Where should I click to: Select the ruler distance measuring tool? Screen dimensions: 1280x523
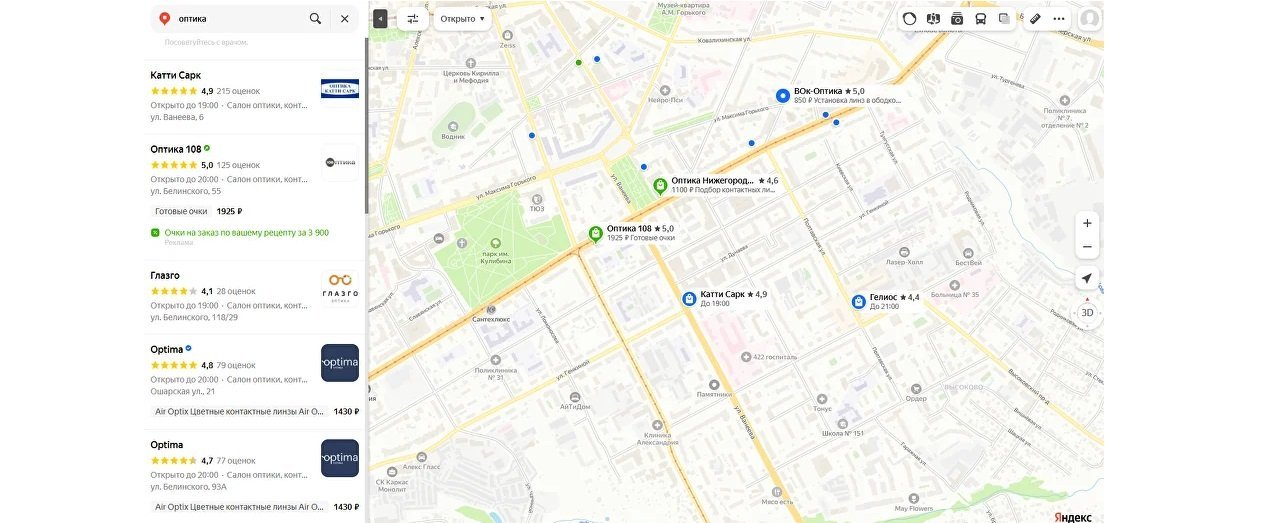(1035, 18)
